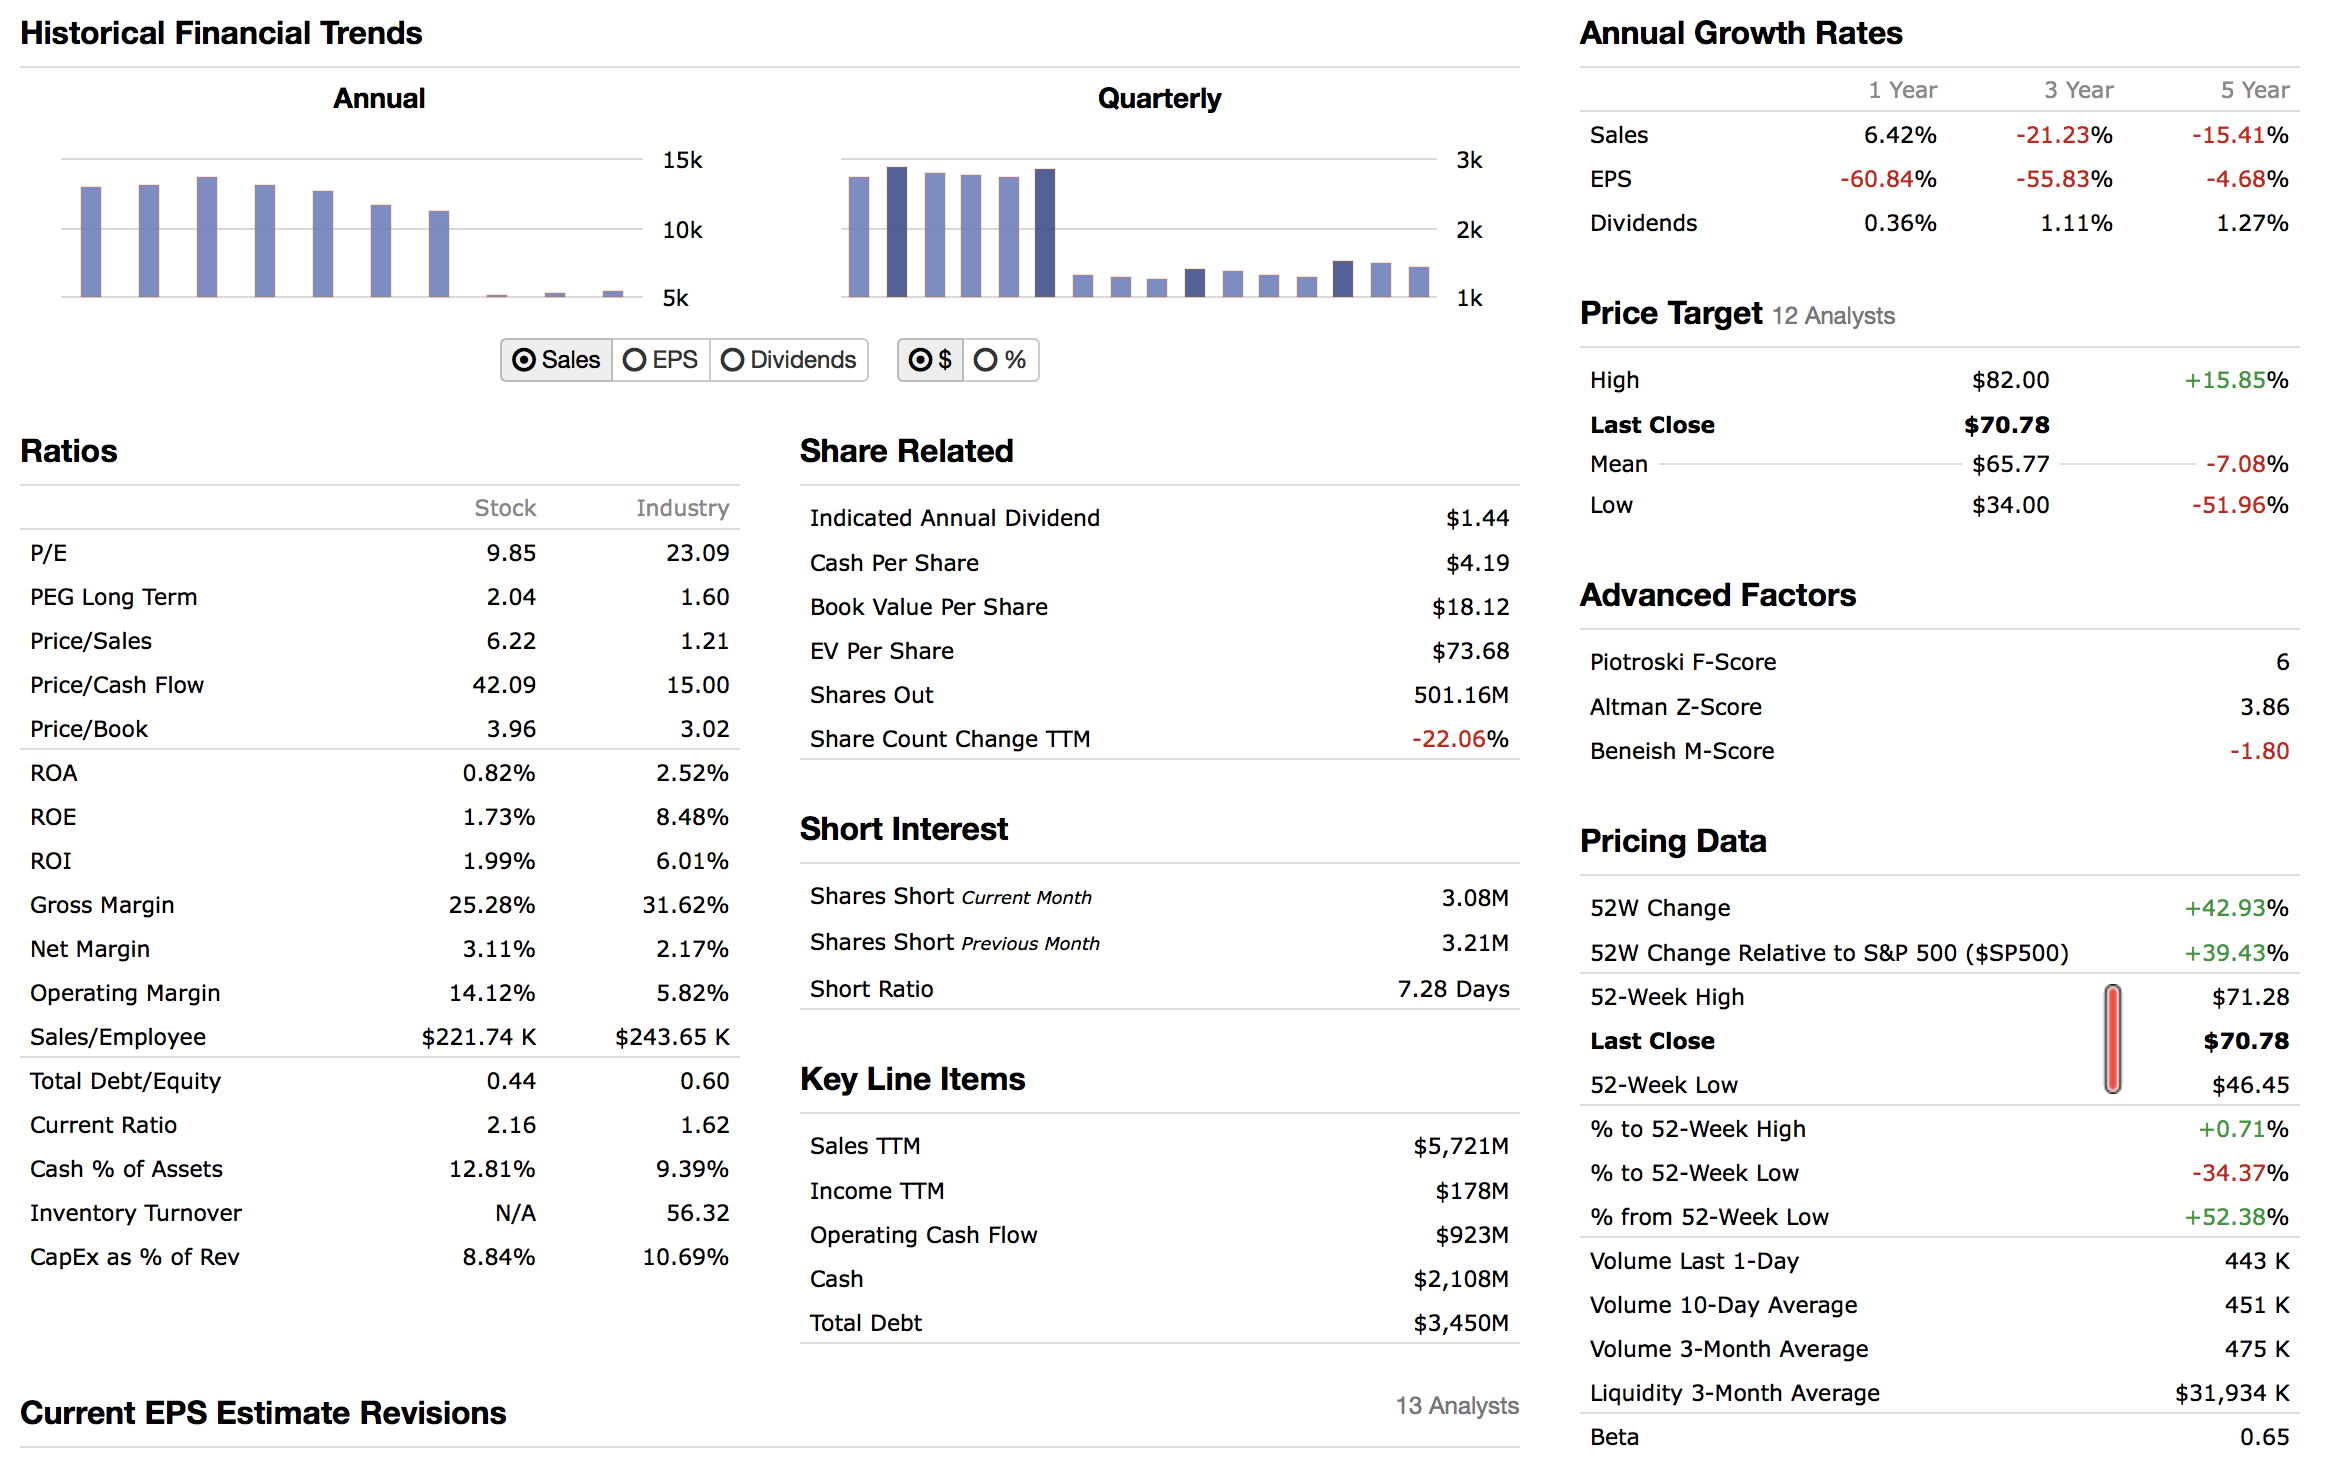Click the Short Ratio row
This screenshot has width=2328, height=1470.
(871, 989)
